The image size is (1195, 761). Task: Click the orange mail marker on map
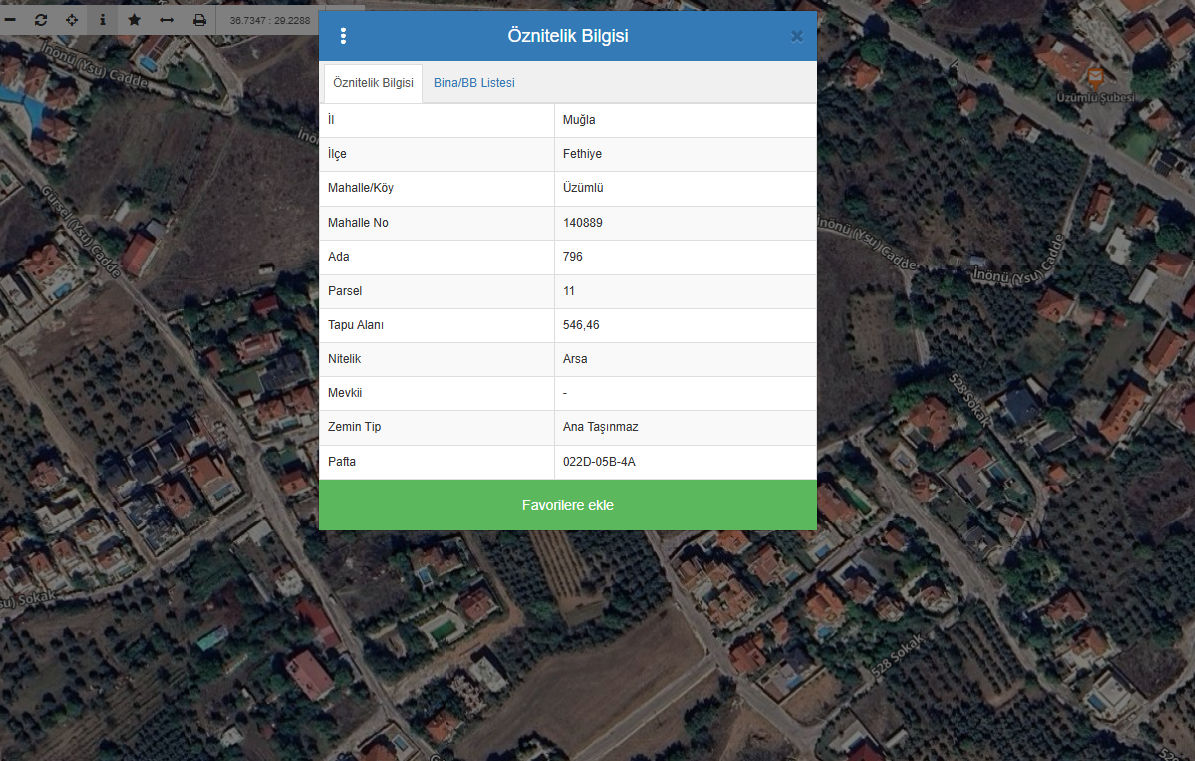pos(1096,77)
